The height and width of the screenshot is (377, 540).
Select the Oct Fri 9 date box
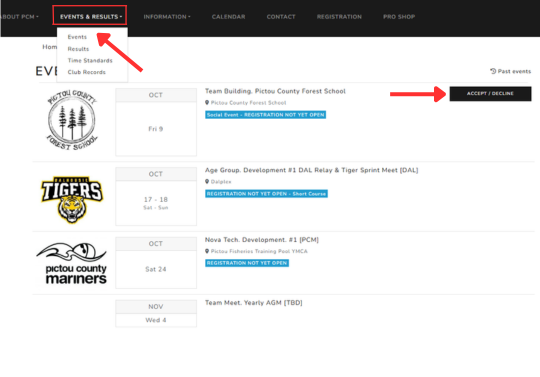(156, 122)
